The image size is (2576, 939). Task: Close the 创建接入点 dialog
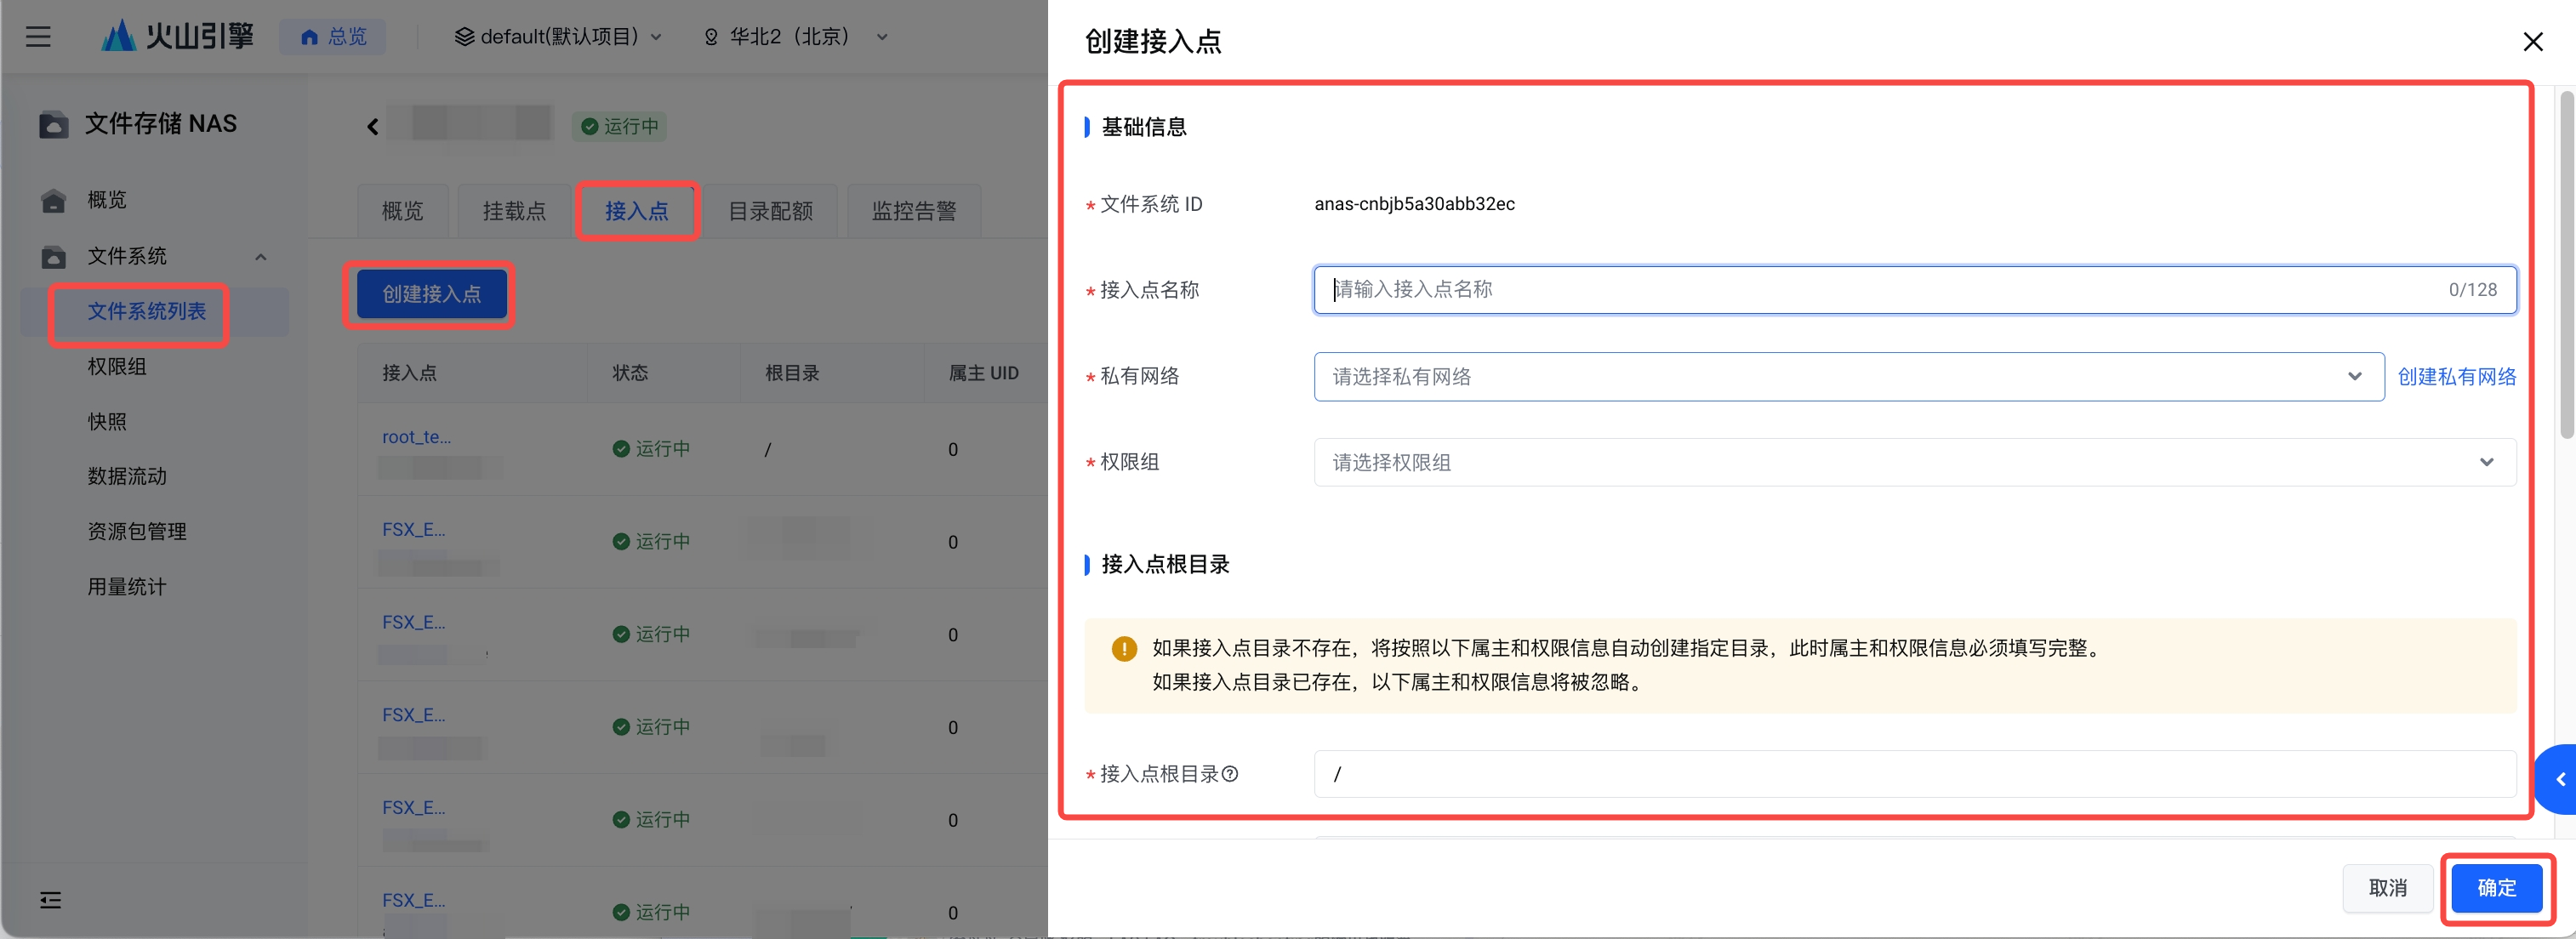2532,42
